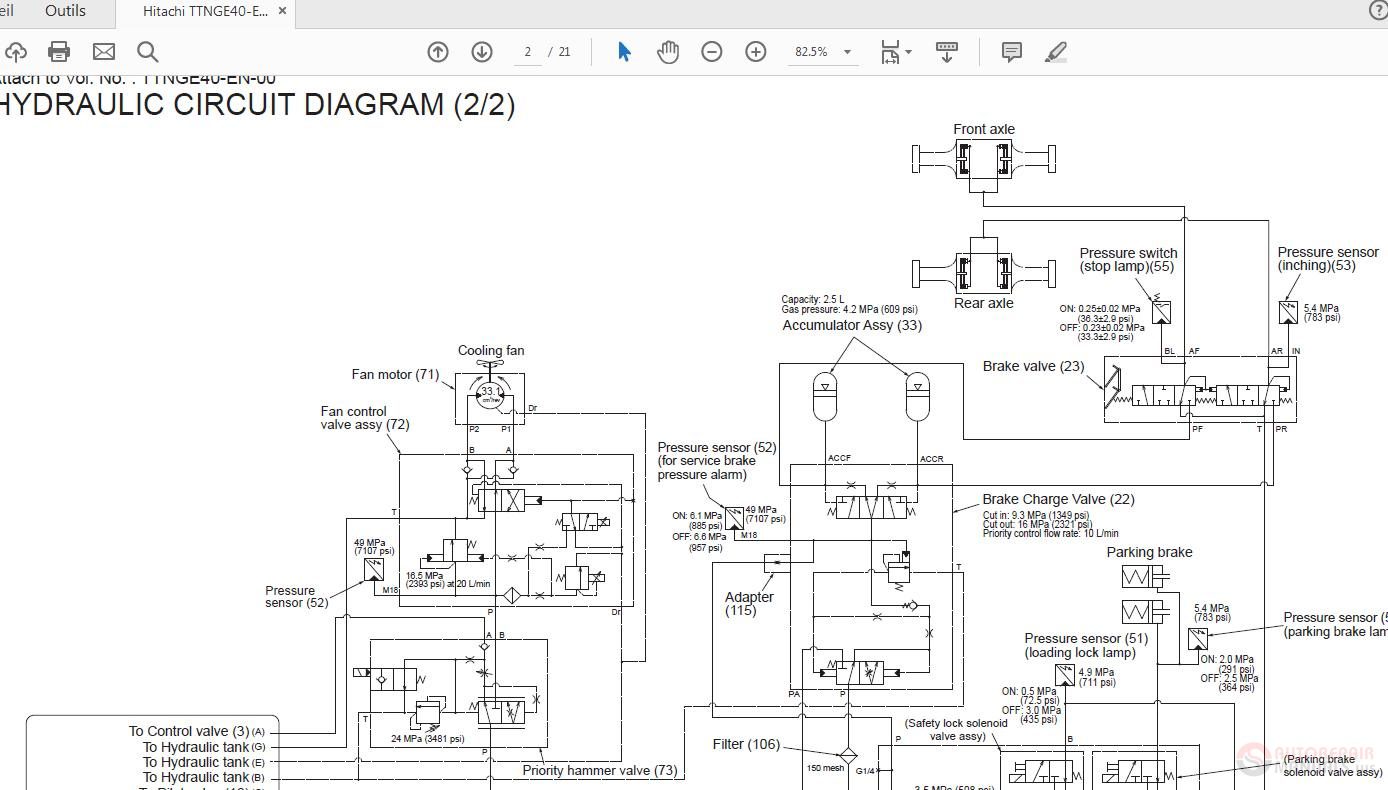Select the Hitachi TTNGE40-E... document tab
This screenshot has height=790, width=1388.
click(x=205, y=11)
